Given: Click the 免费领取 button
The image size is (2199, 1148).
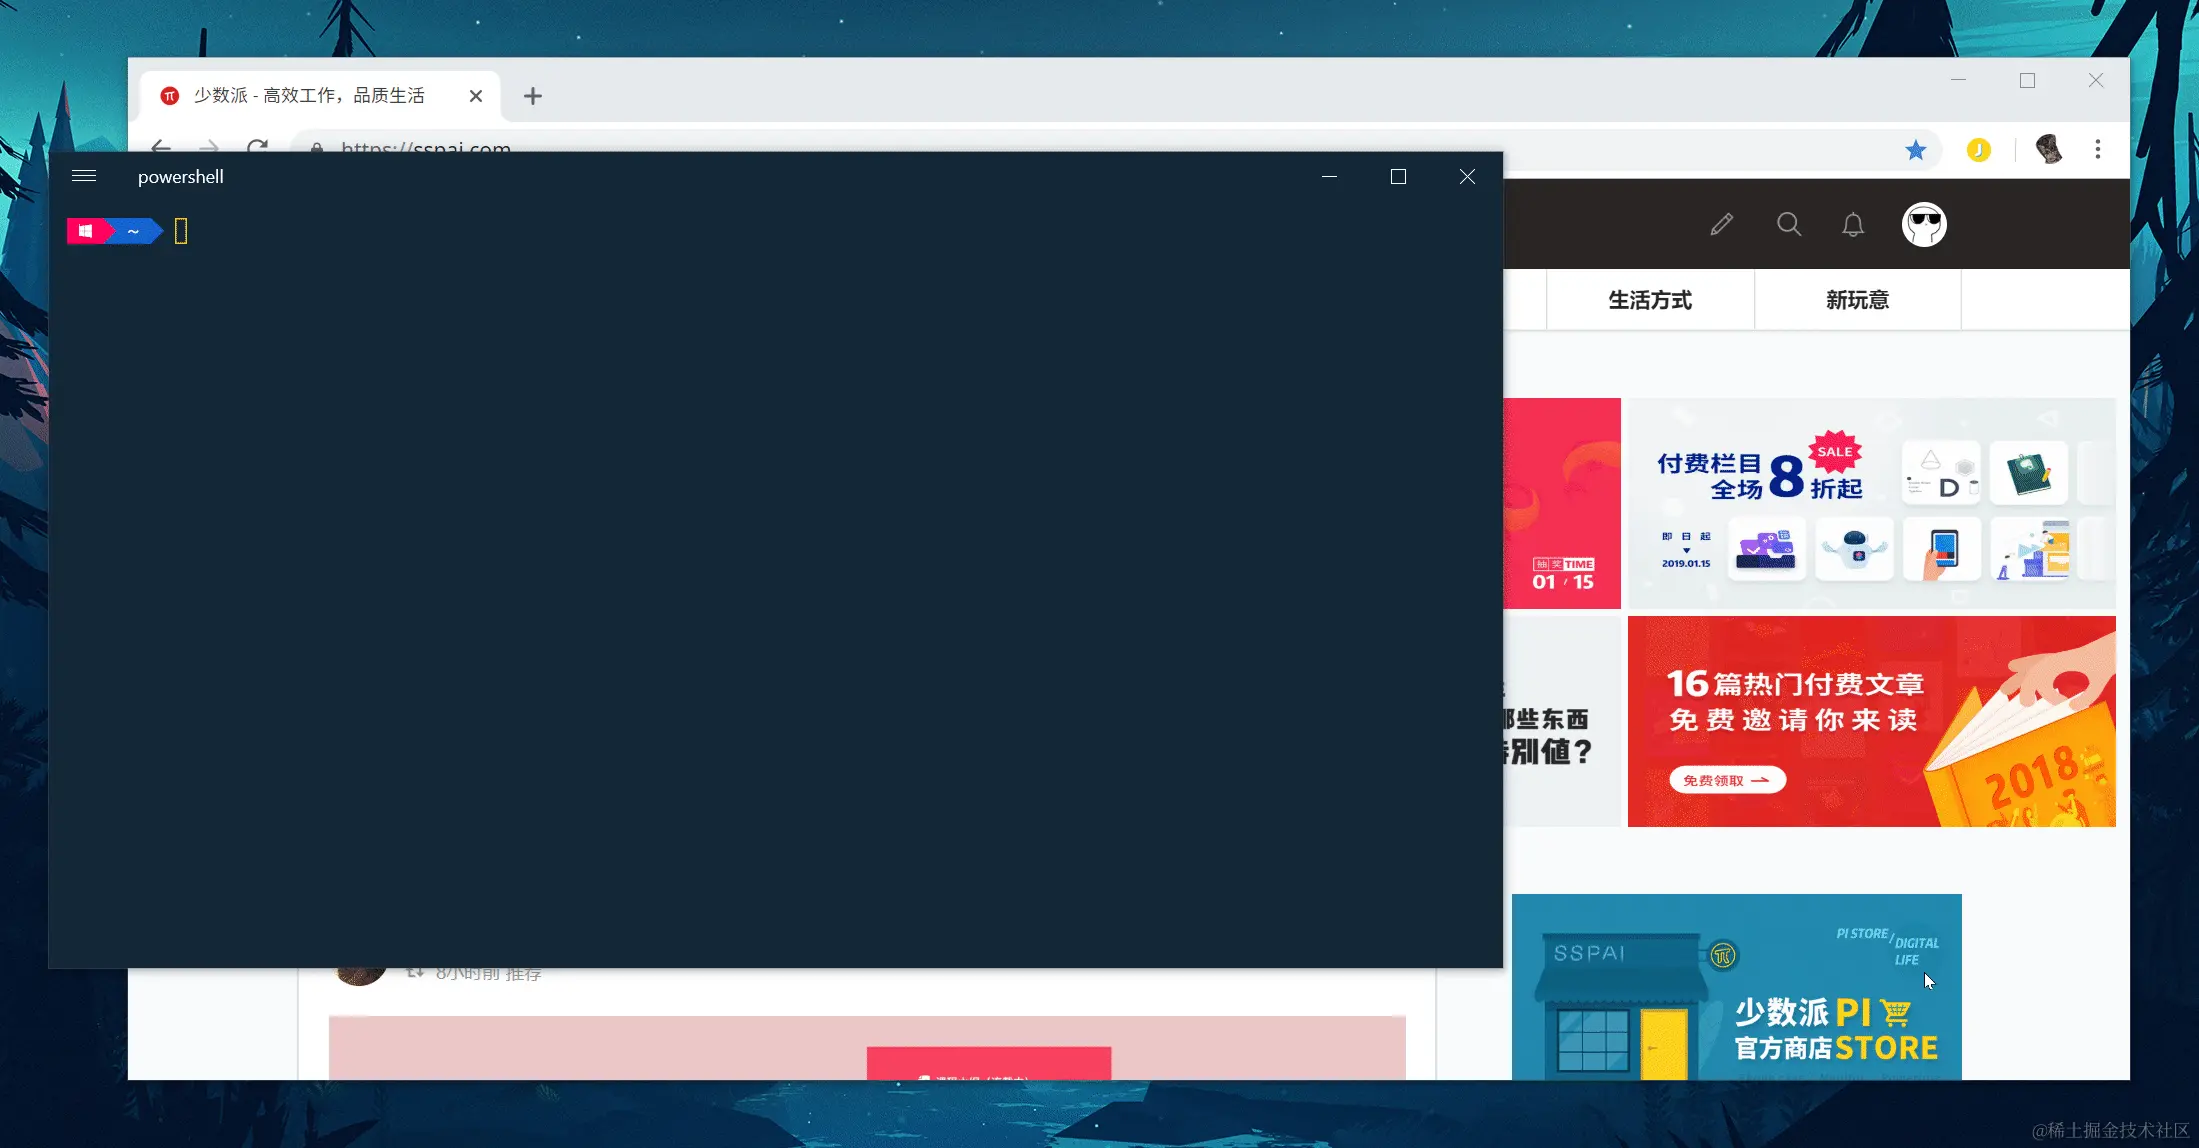Looking at the screenshot, I should tap(1727, 780).
